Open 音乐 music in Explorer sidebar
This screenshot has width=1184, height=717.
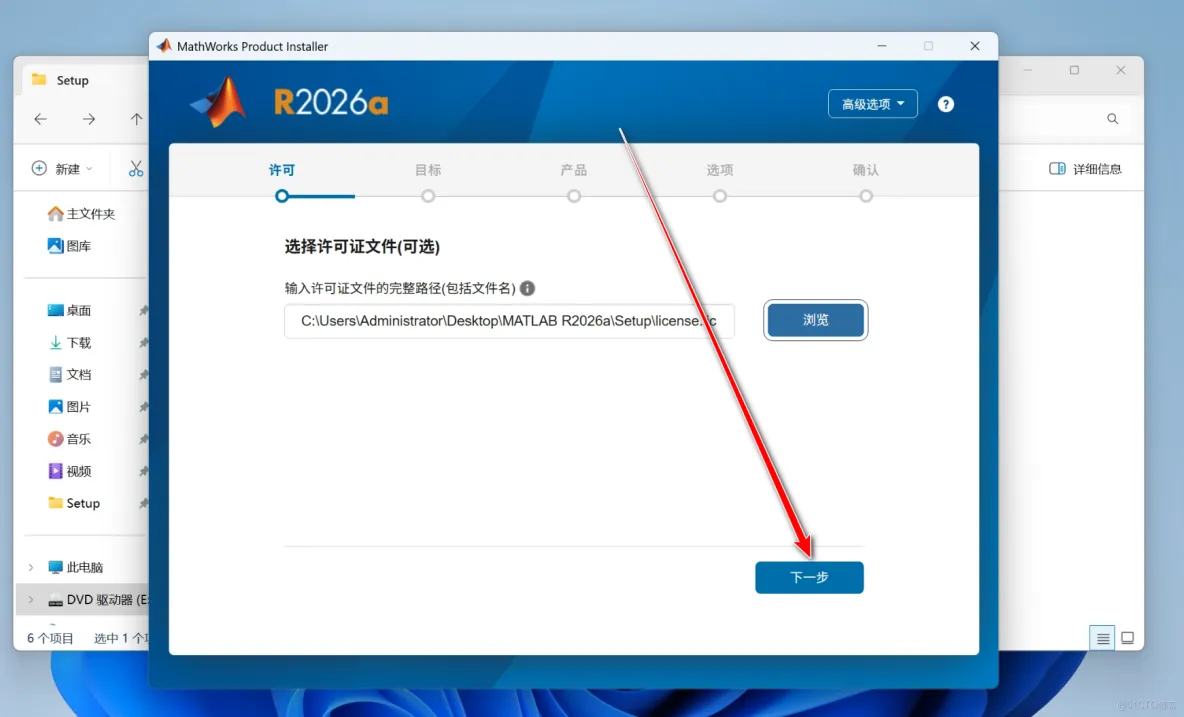pos(69,439)
